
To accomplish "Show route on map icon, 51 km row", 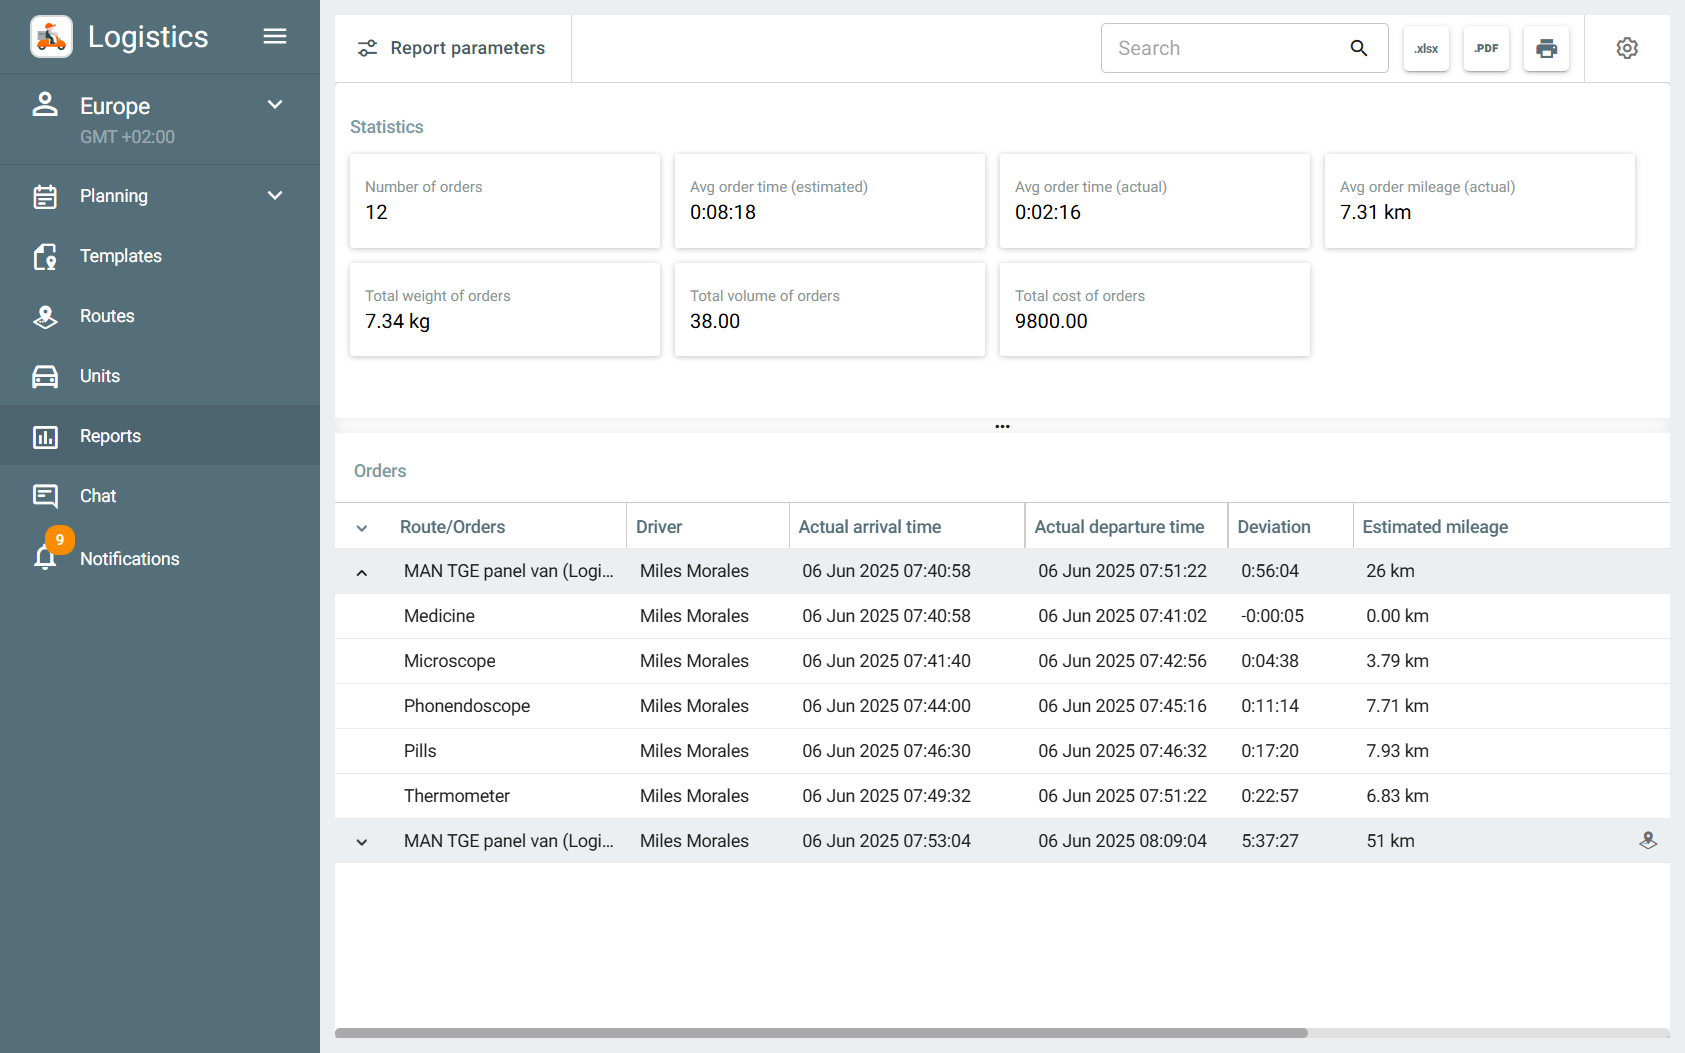I will pyautogui.click(x=1648, y=841).
